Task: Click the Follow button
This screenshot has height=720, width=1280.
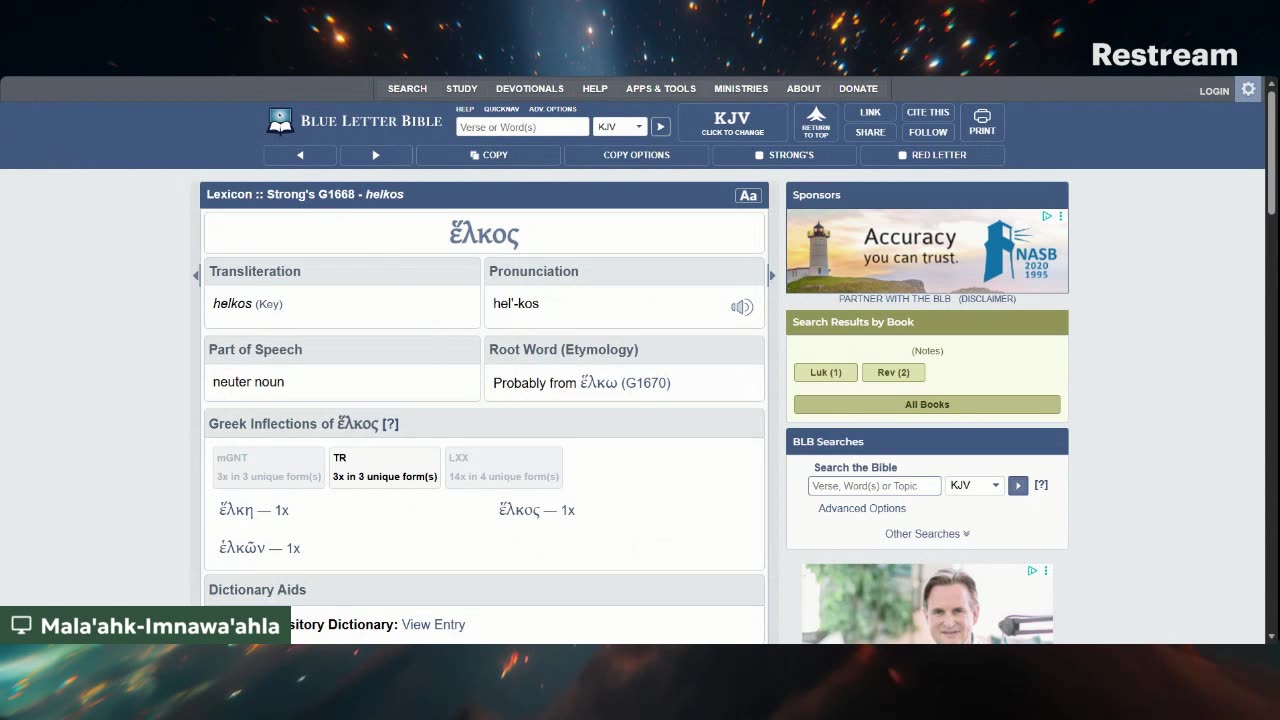Action: [928, 132]
